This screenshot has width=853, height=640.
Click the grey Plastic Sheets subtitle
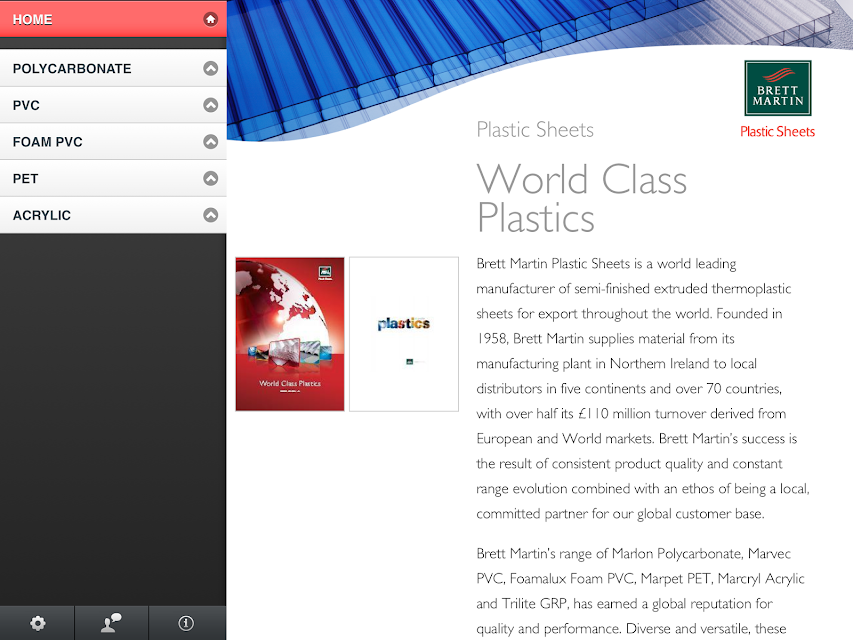[535, 130]
